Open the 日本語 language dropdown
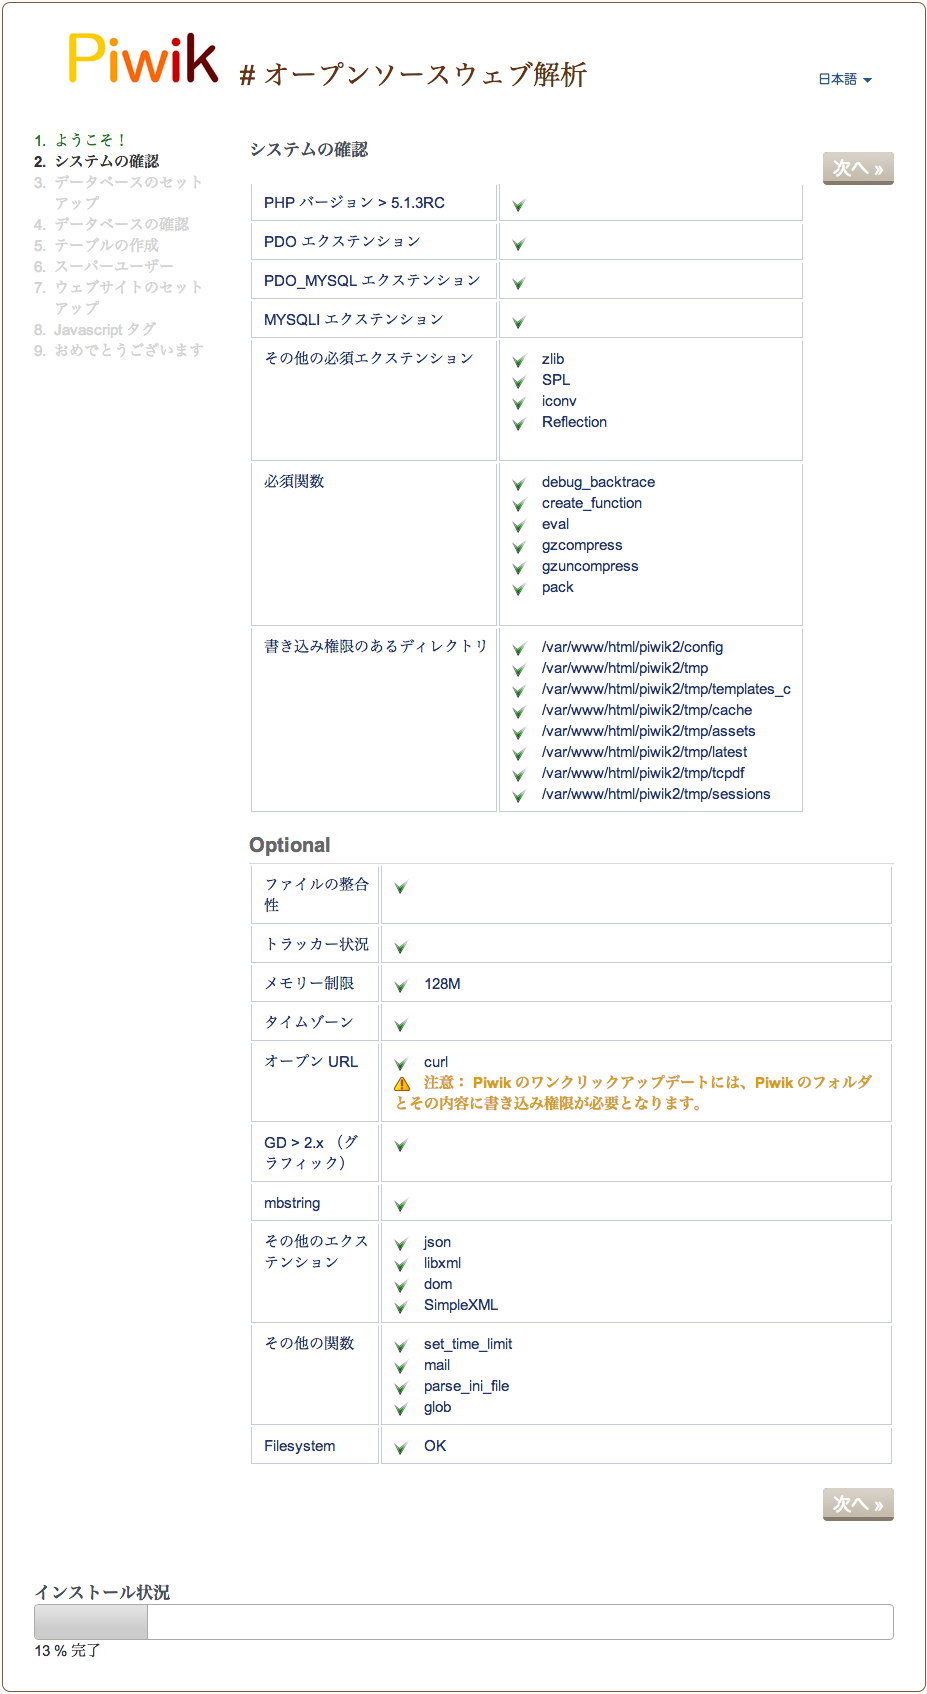This screenshot has width=927, height=1694. [x=845, y=79]
